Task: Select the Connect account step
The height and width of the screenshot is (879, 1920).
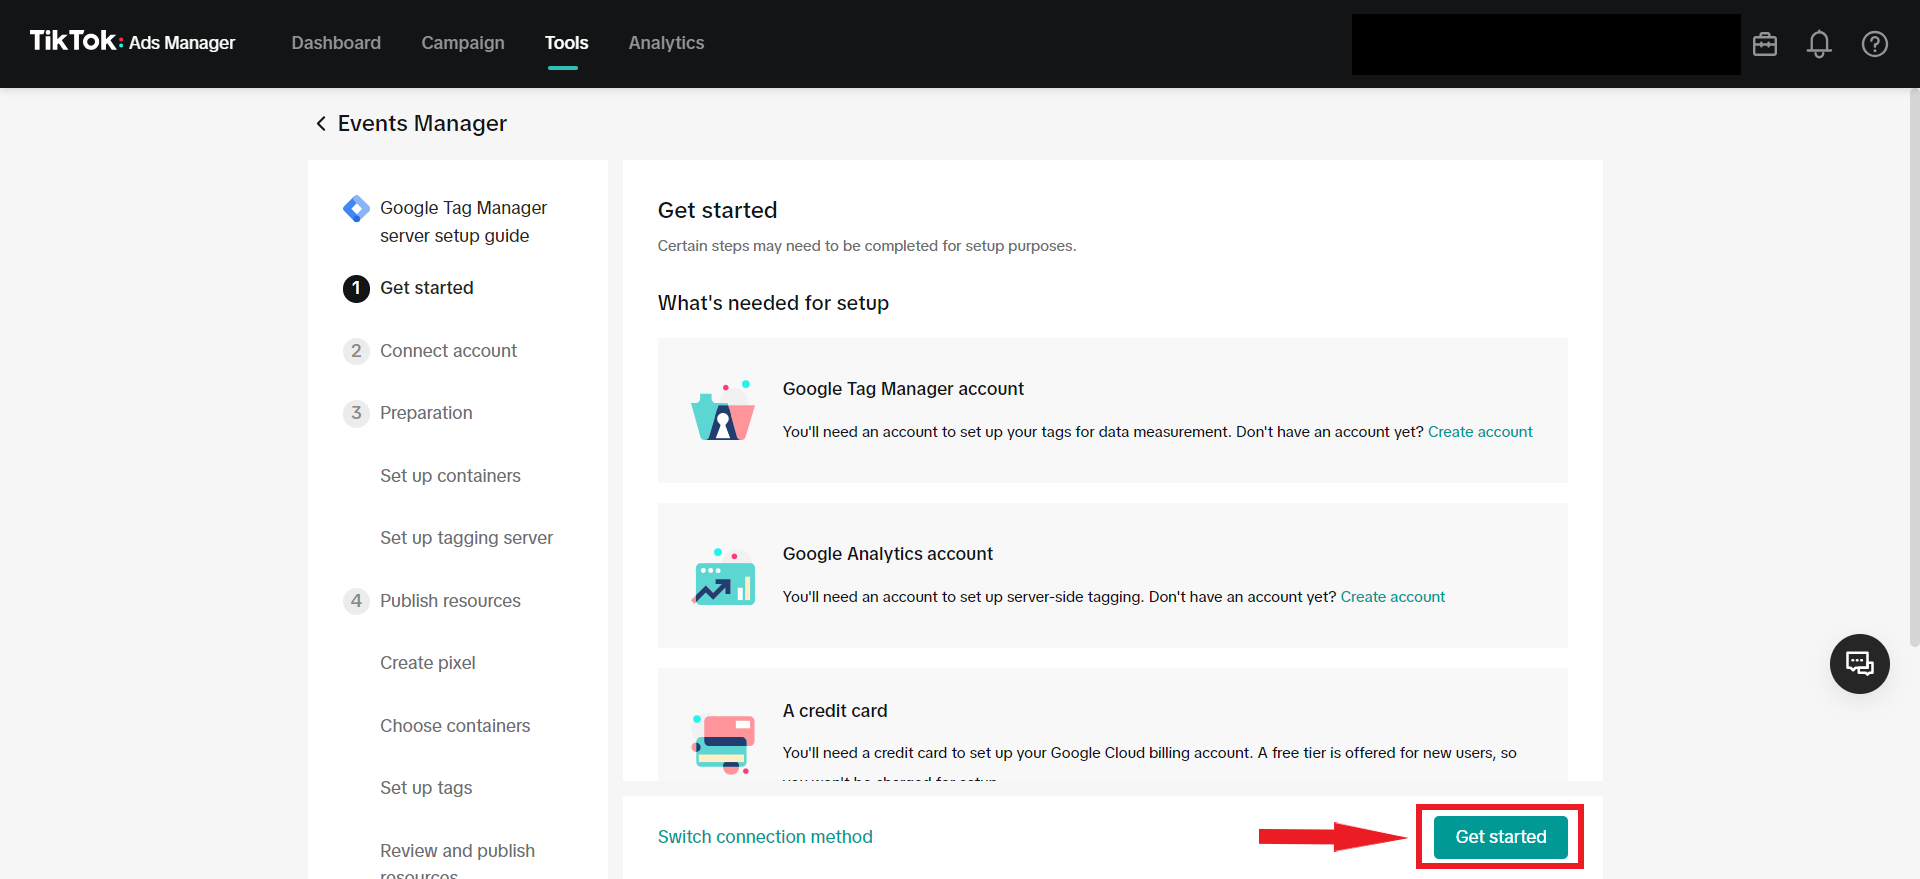Action: [x=448, y=351]
